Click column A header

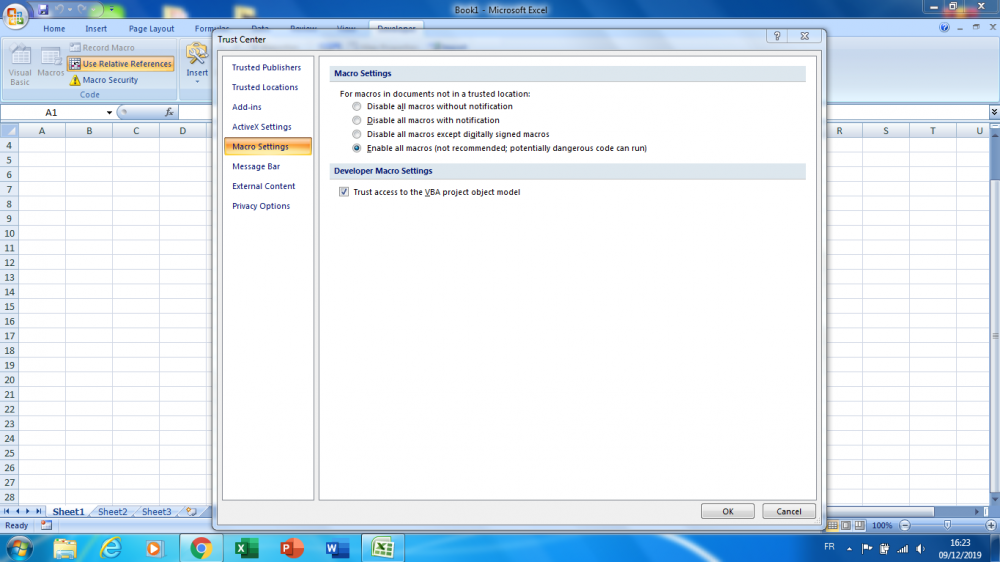[42, 131]
